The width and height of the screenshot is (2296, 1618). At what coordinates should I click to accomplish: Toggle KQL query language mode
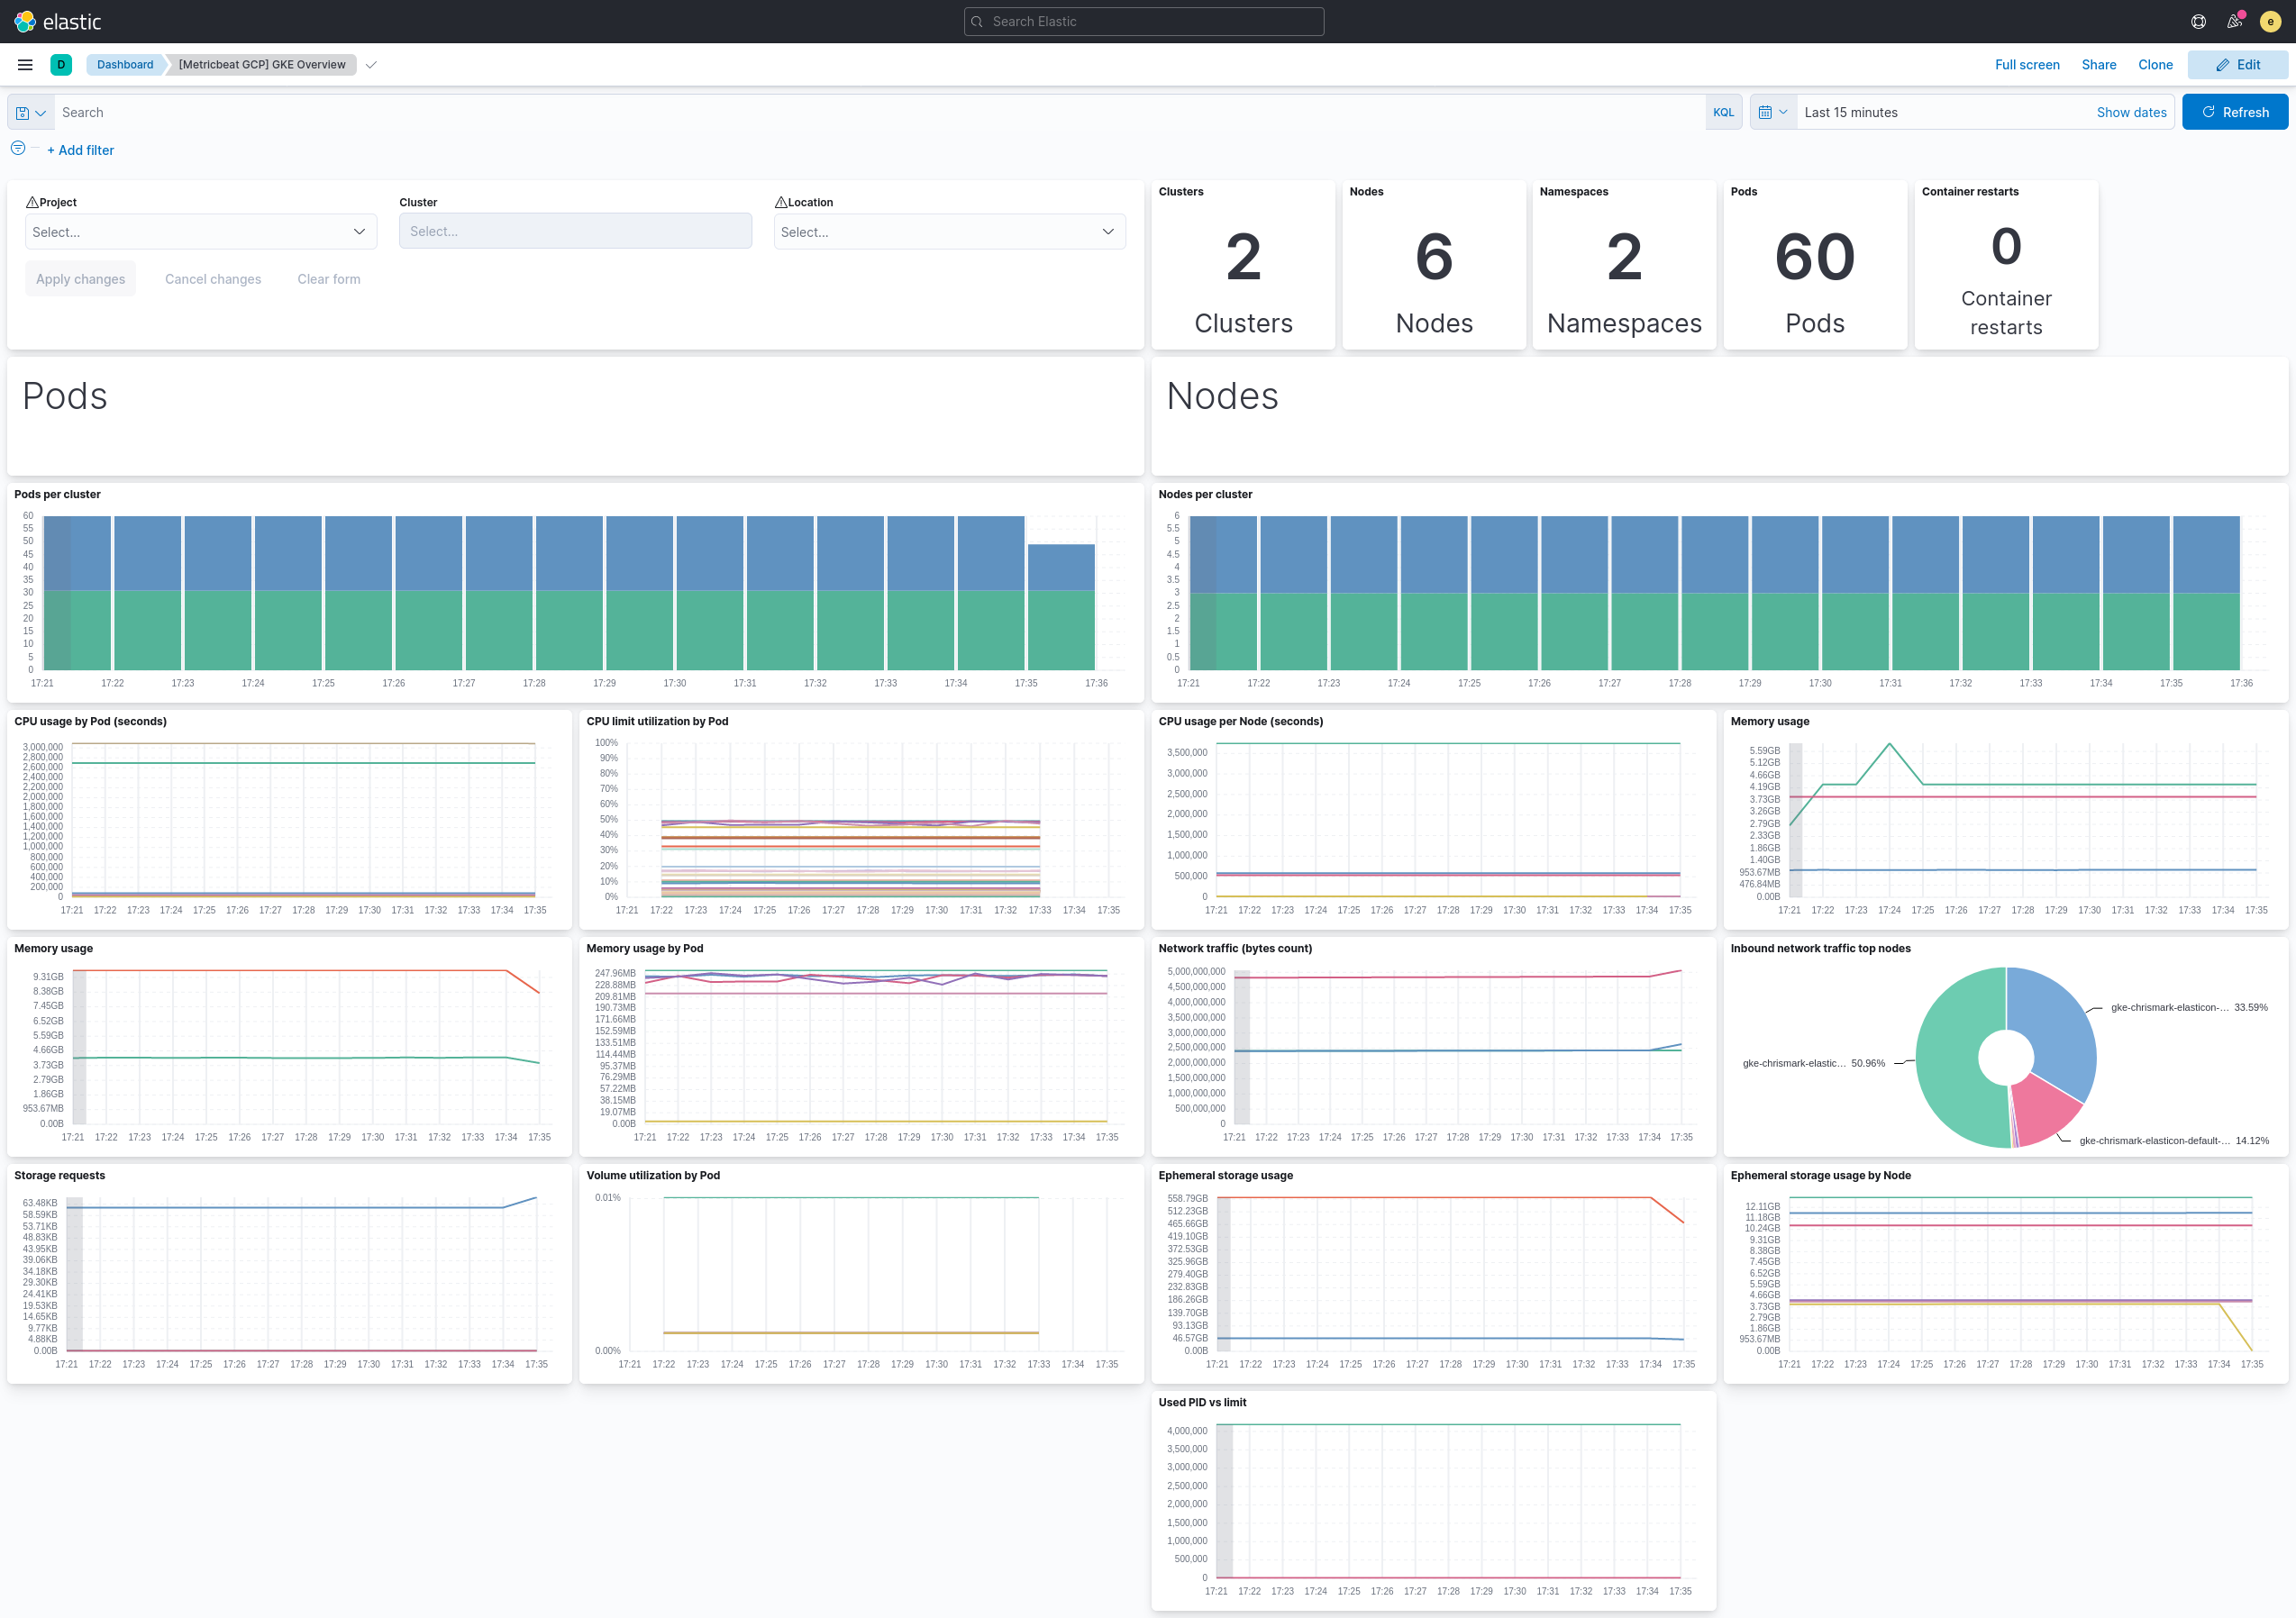click(1724, 112)
